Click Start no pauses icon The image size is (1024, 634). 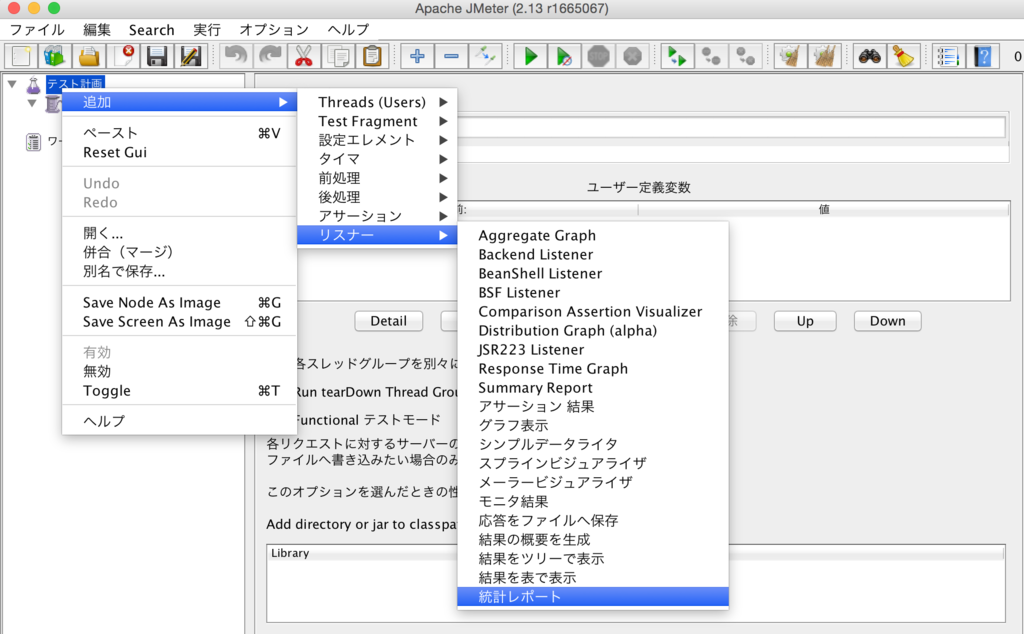(564, 56)
